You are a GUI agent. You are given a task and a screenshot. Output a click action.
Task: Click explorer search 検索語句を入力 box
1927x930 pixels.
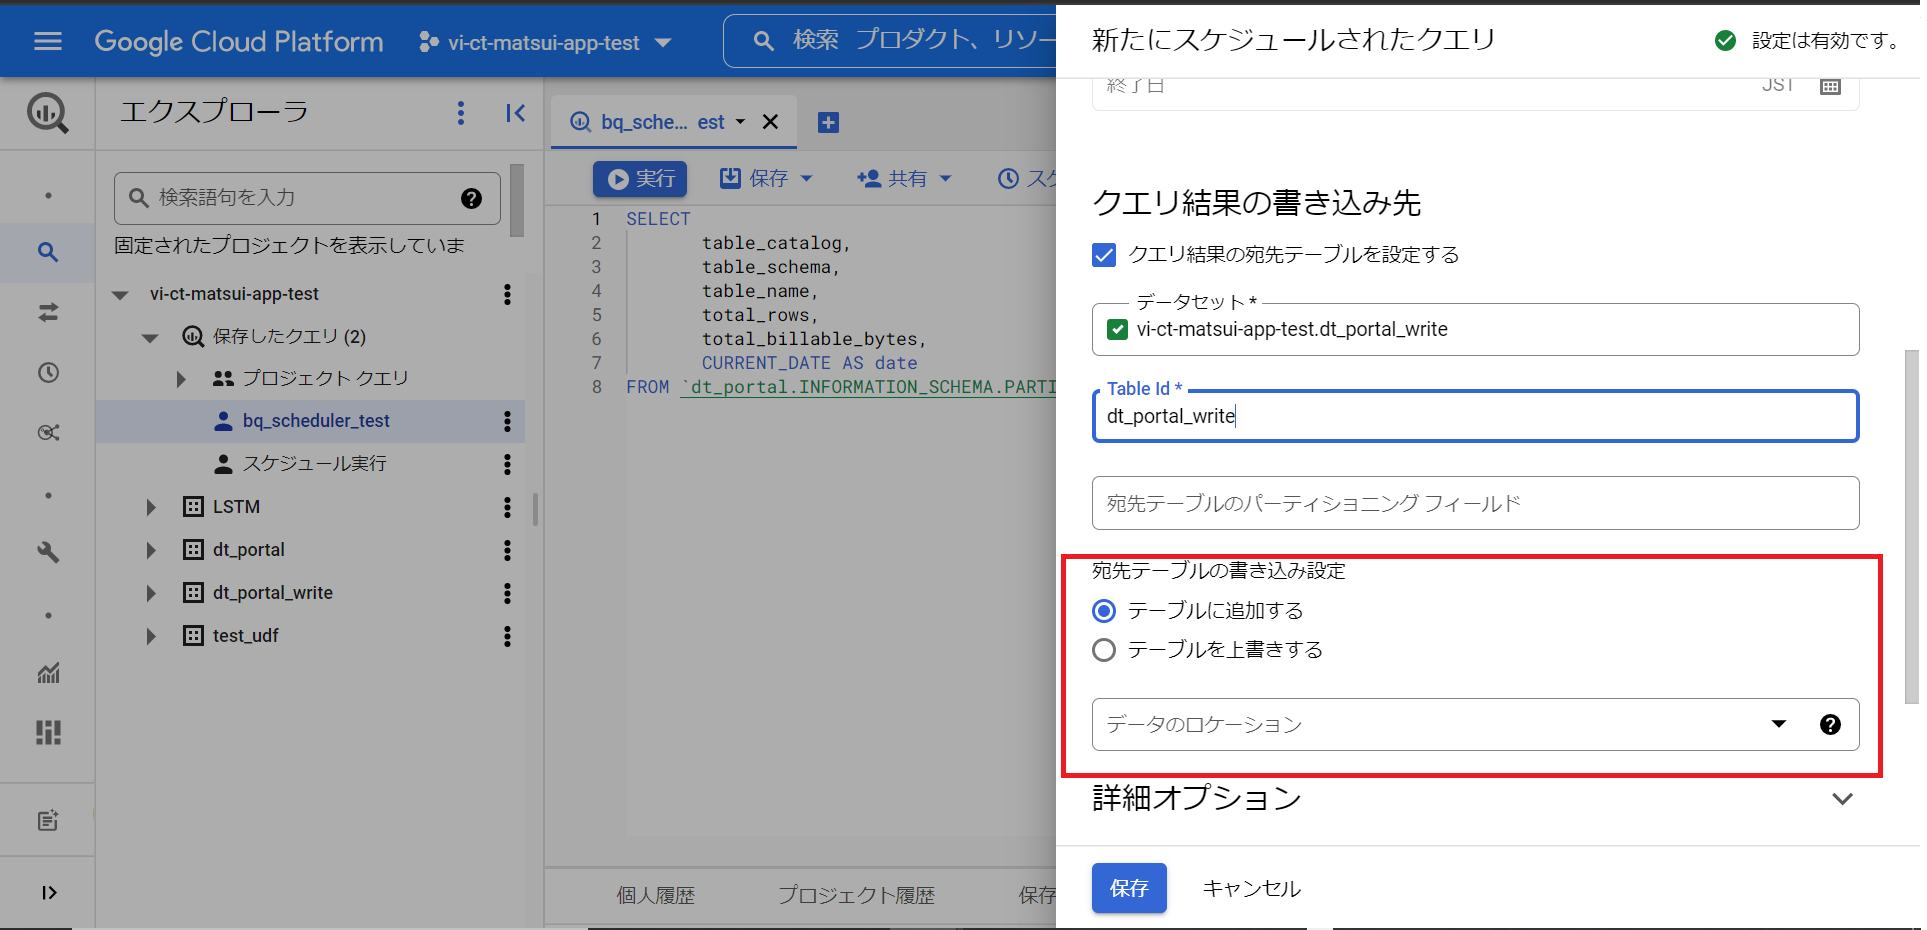click(x=307, y=198)
